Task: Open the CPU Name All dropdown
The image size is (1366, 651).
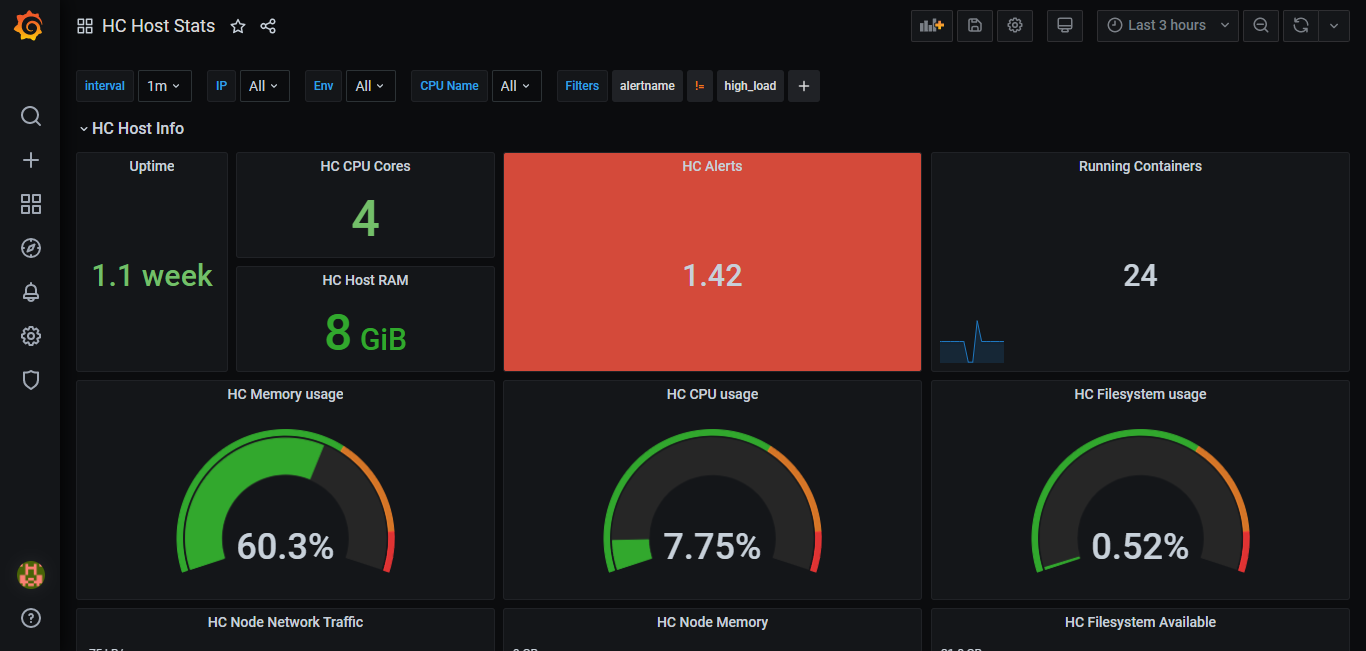Action: [x=516, y=86]
